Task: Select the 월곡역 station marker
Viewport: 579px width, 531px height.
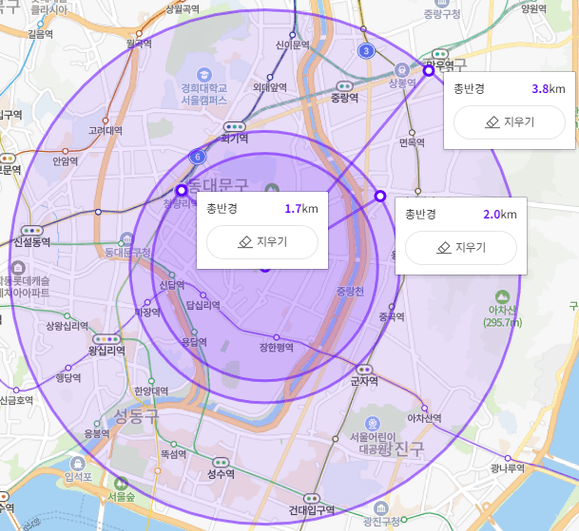Action: pos(139,34)
